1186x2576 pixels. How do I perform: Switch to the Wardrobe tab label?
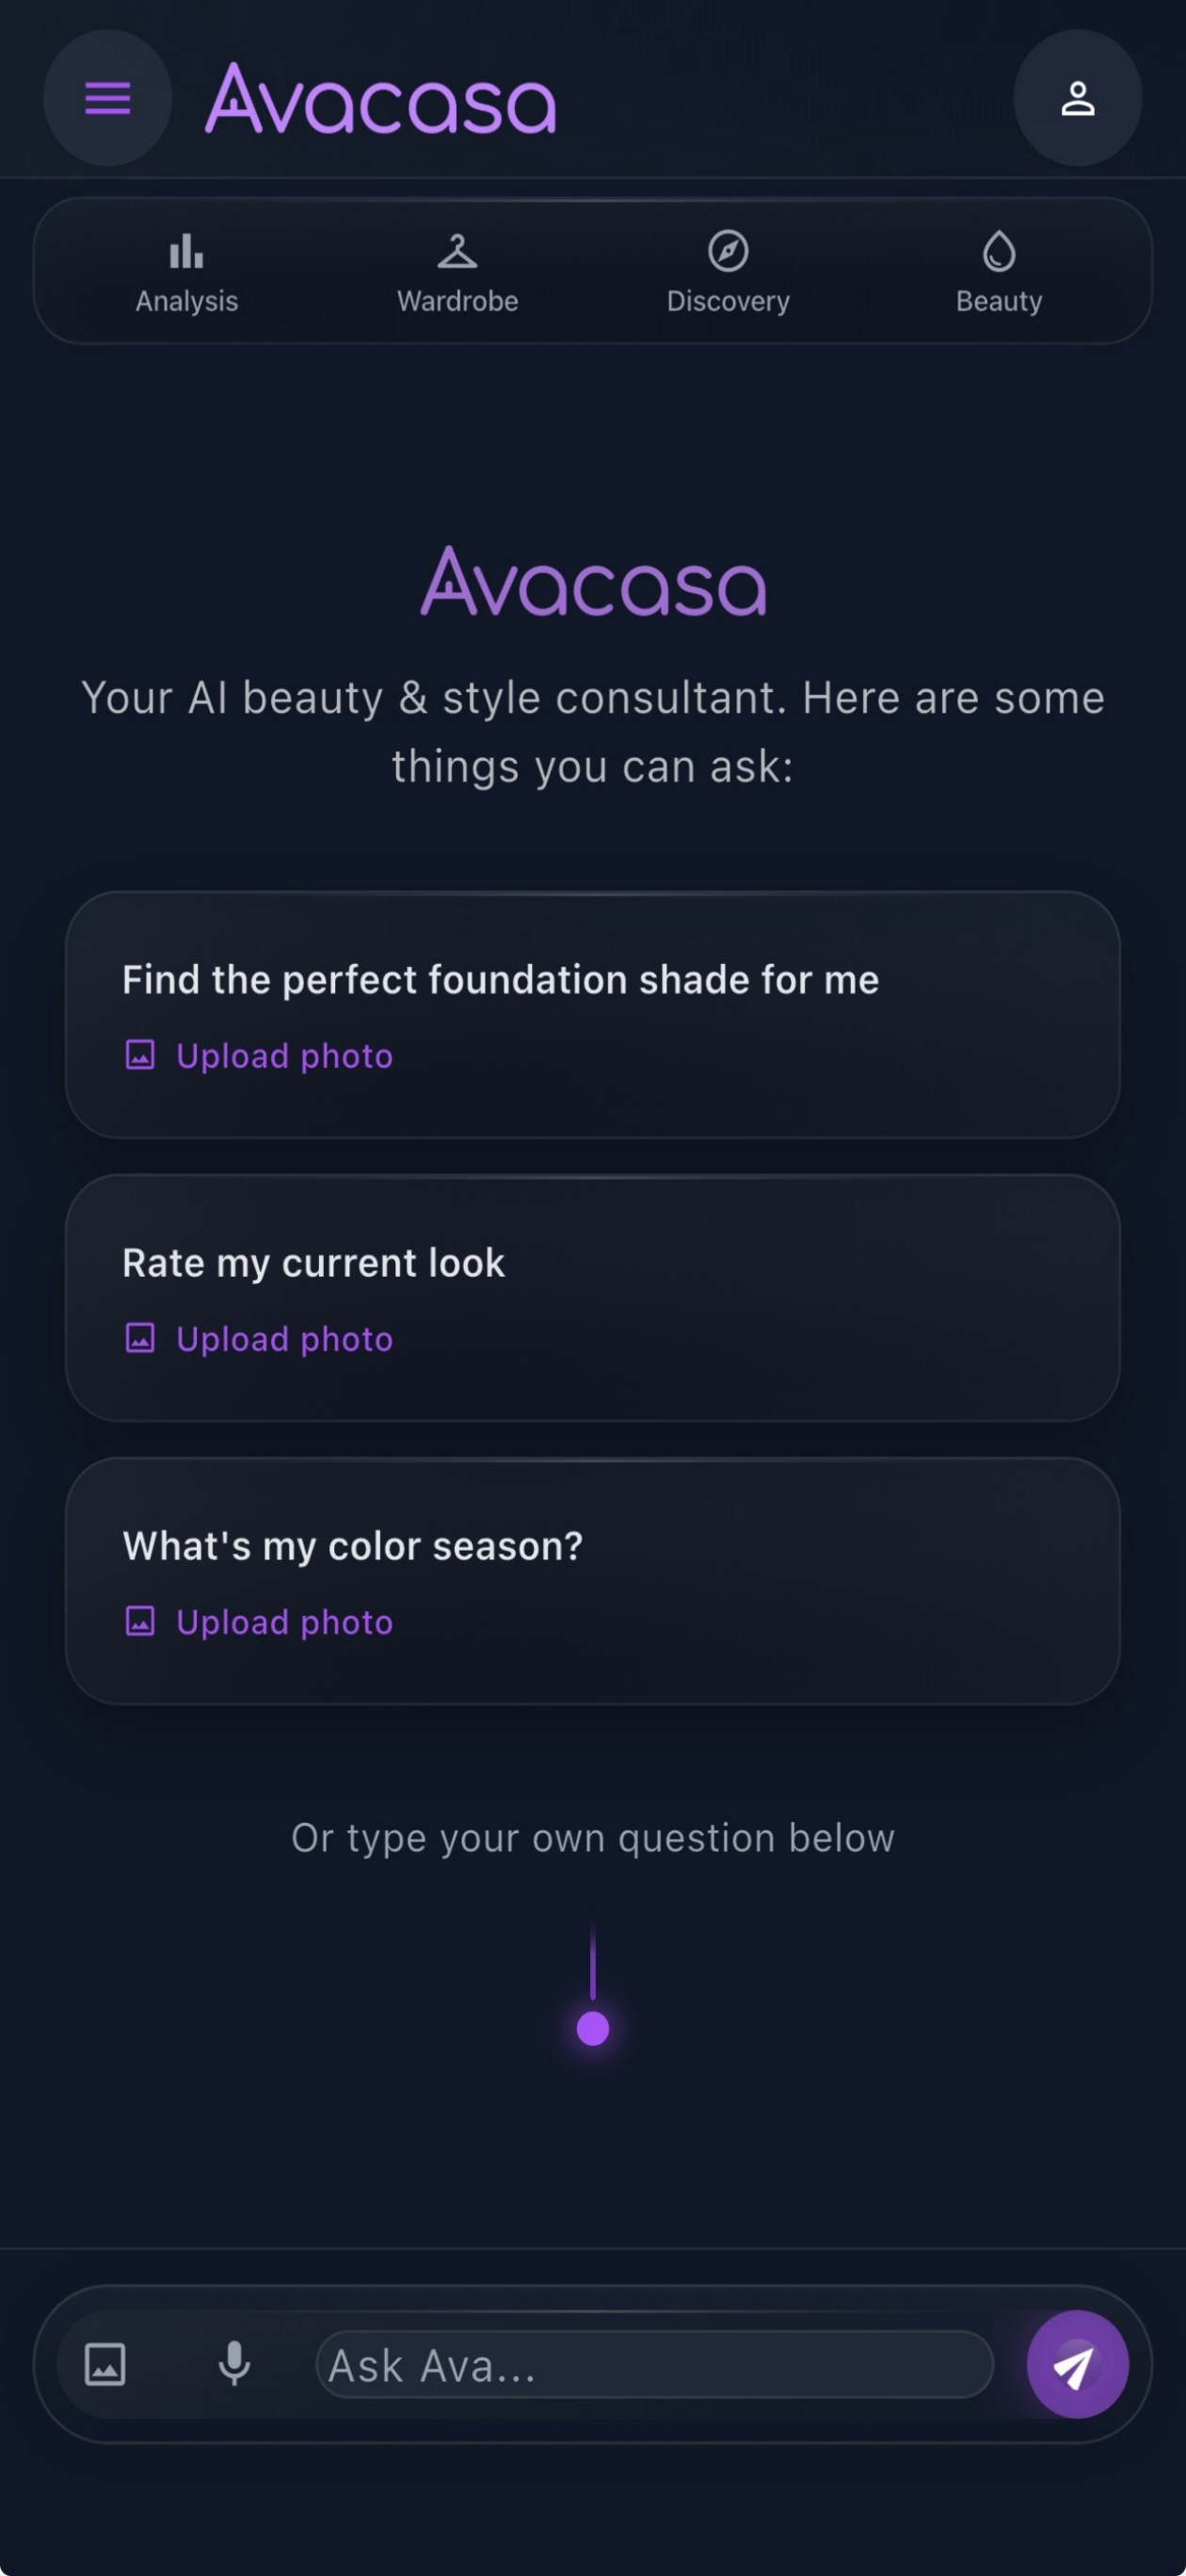point(457,301)
